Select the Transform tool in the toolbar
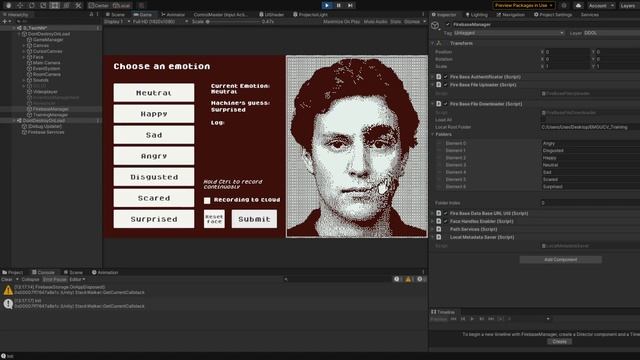 click(x=66, y=6)
